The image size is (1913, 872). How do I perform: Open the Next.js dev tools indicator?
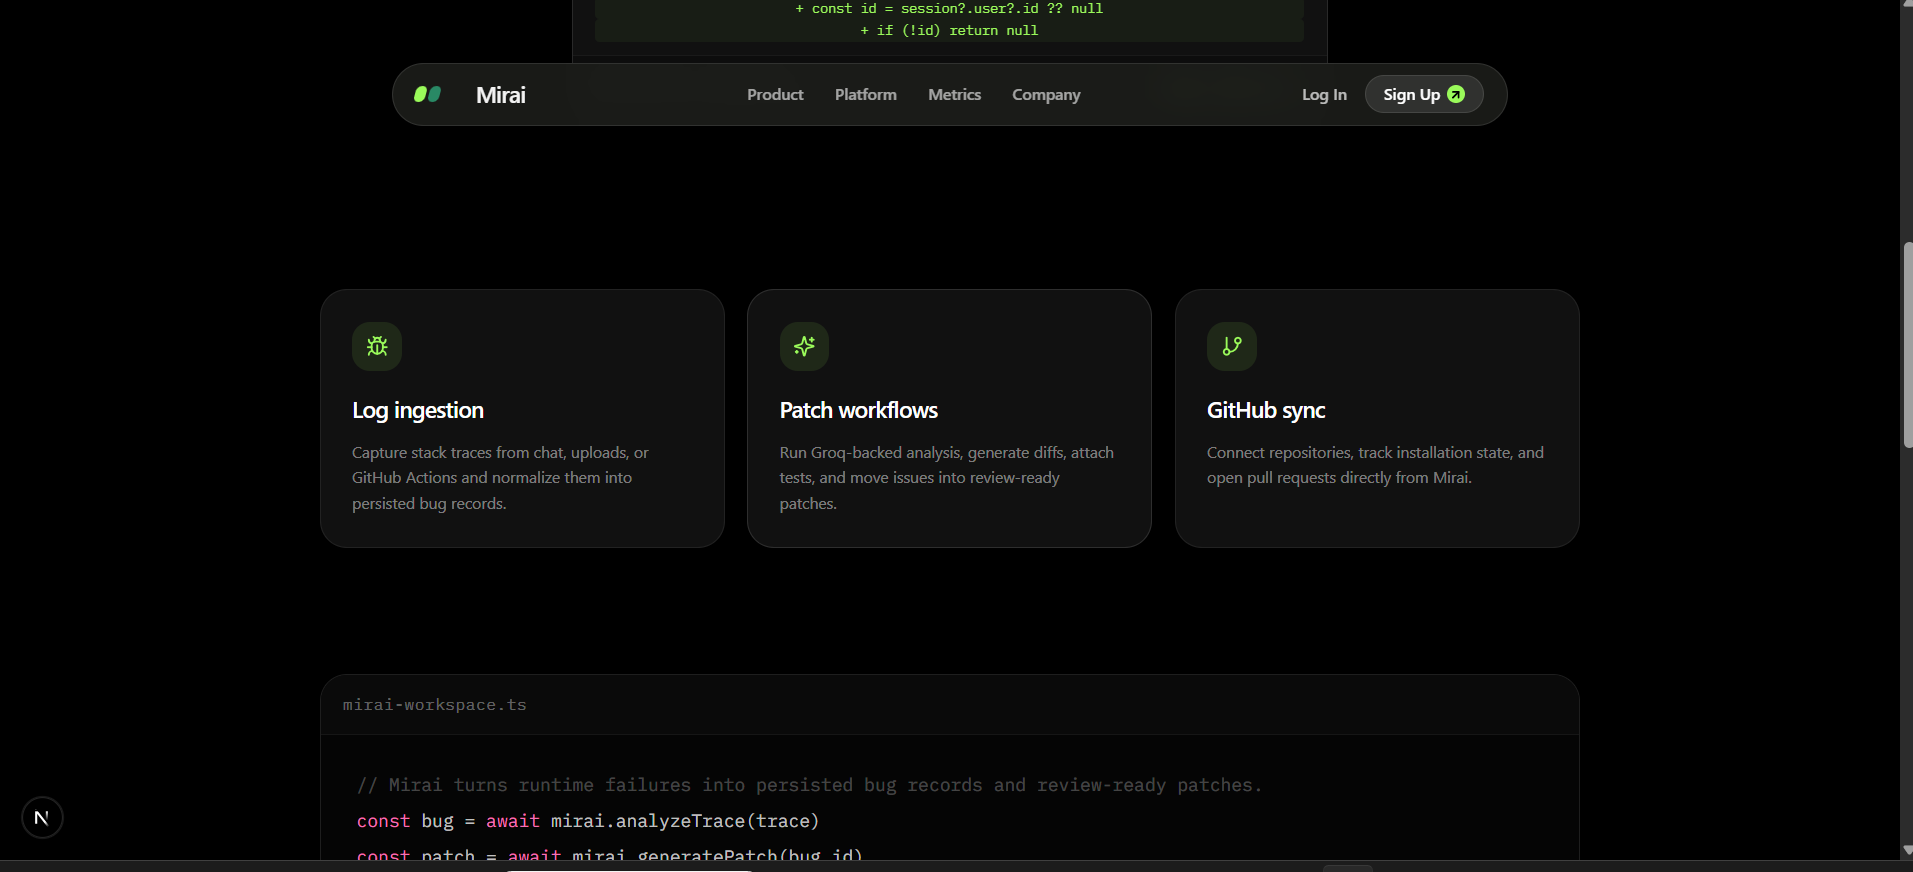pos(42,818)
